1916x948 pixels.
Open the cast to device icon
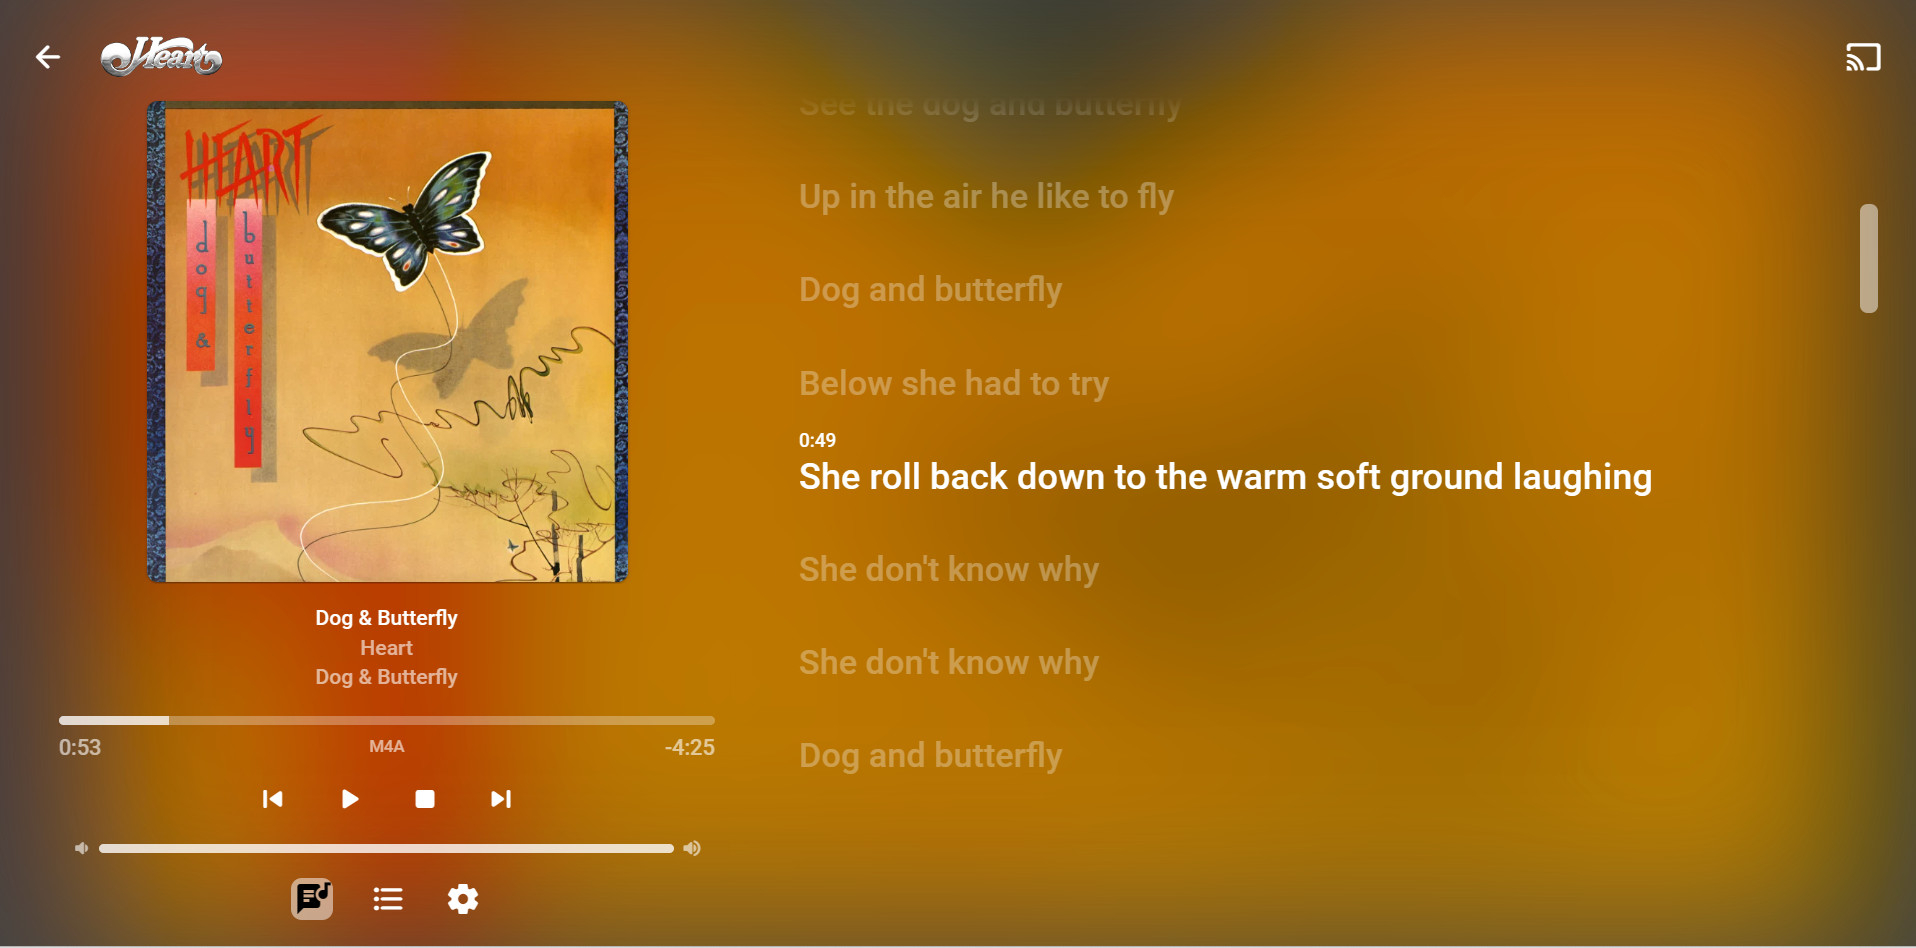tap(1863, 57)
